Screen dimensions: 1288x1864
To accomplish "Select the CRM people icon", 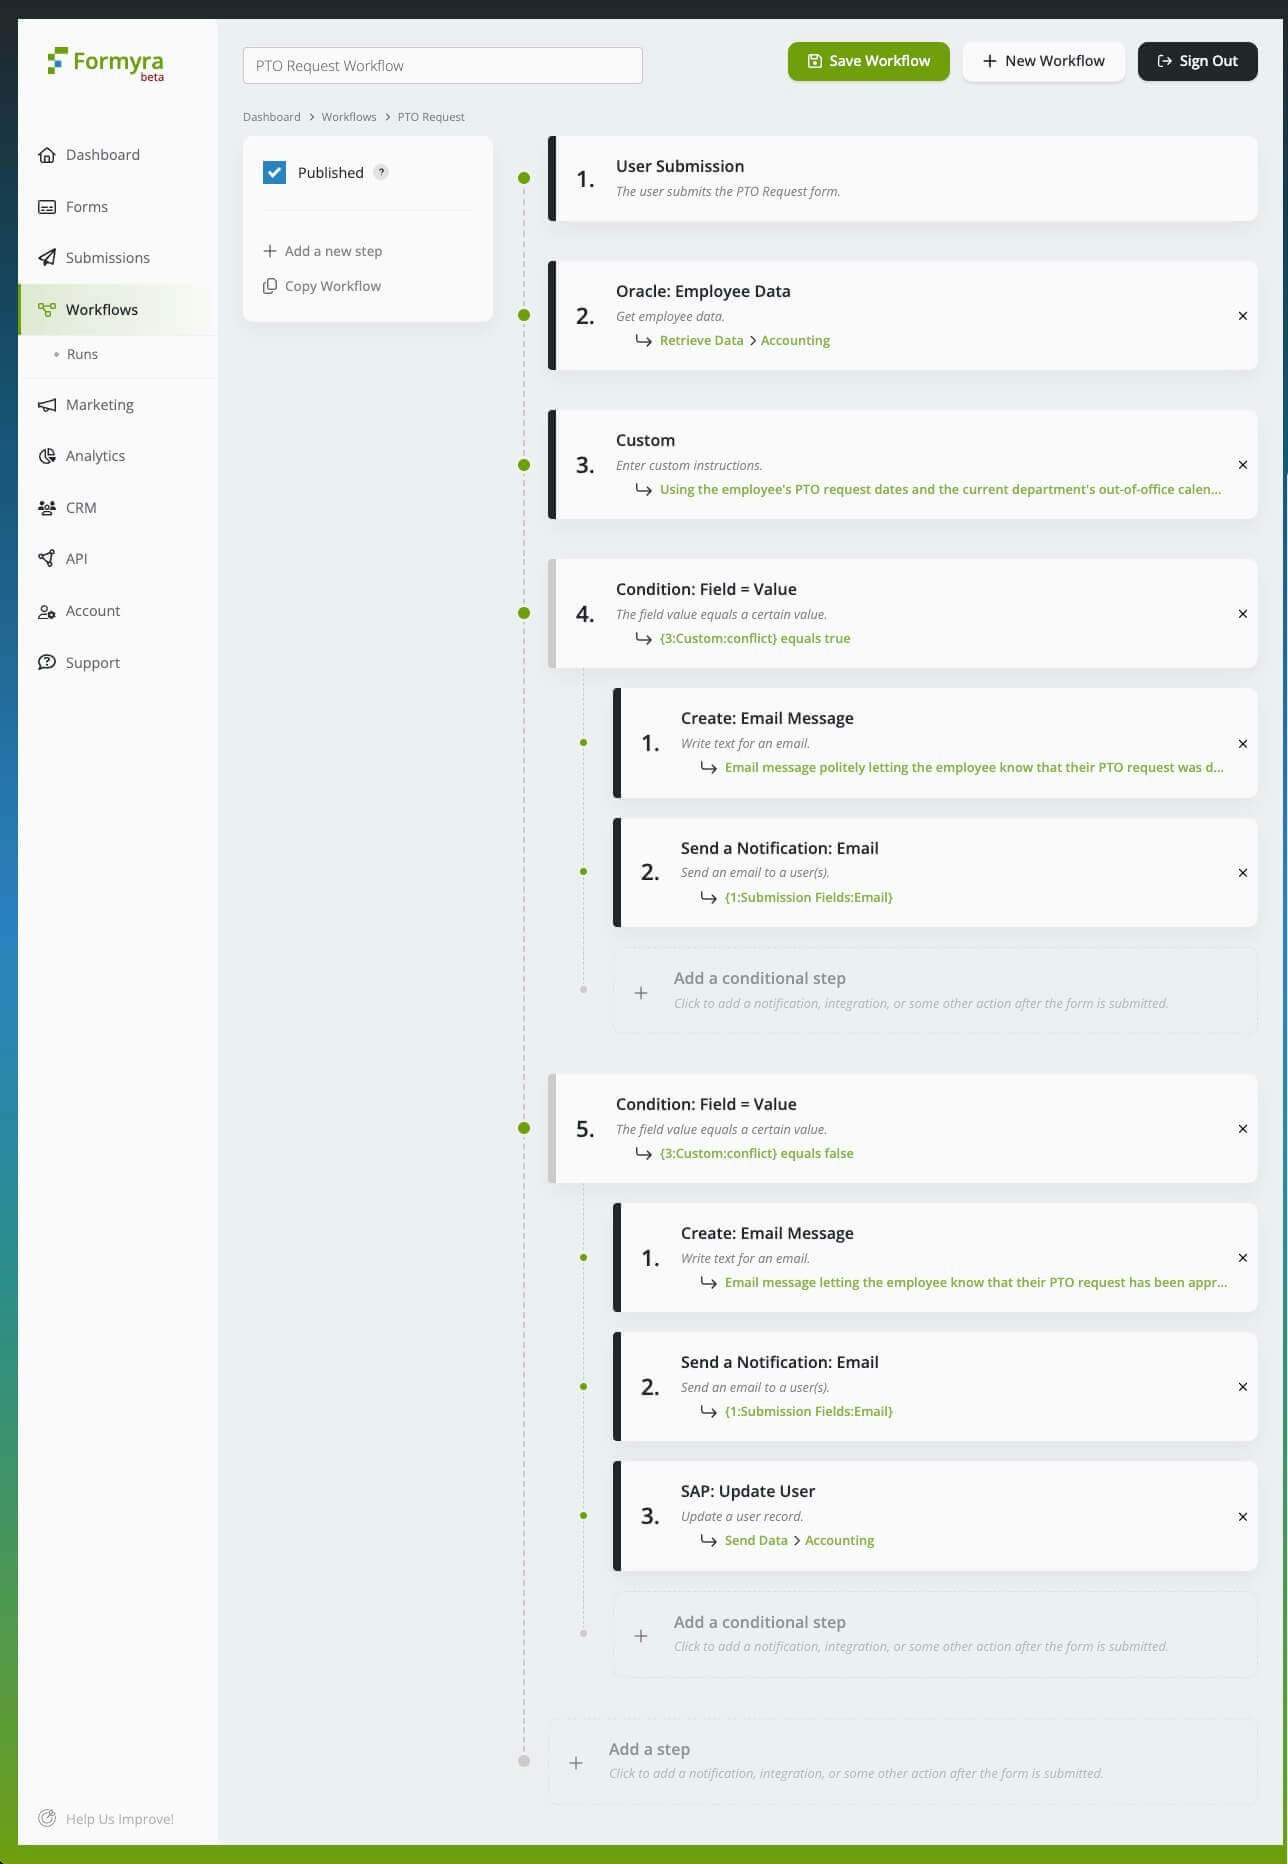I will coord(46,508).
